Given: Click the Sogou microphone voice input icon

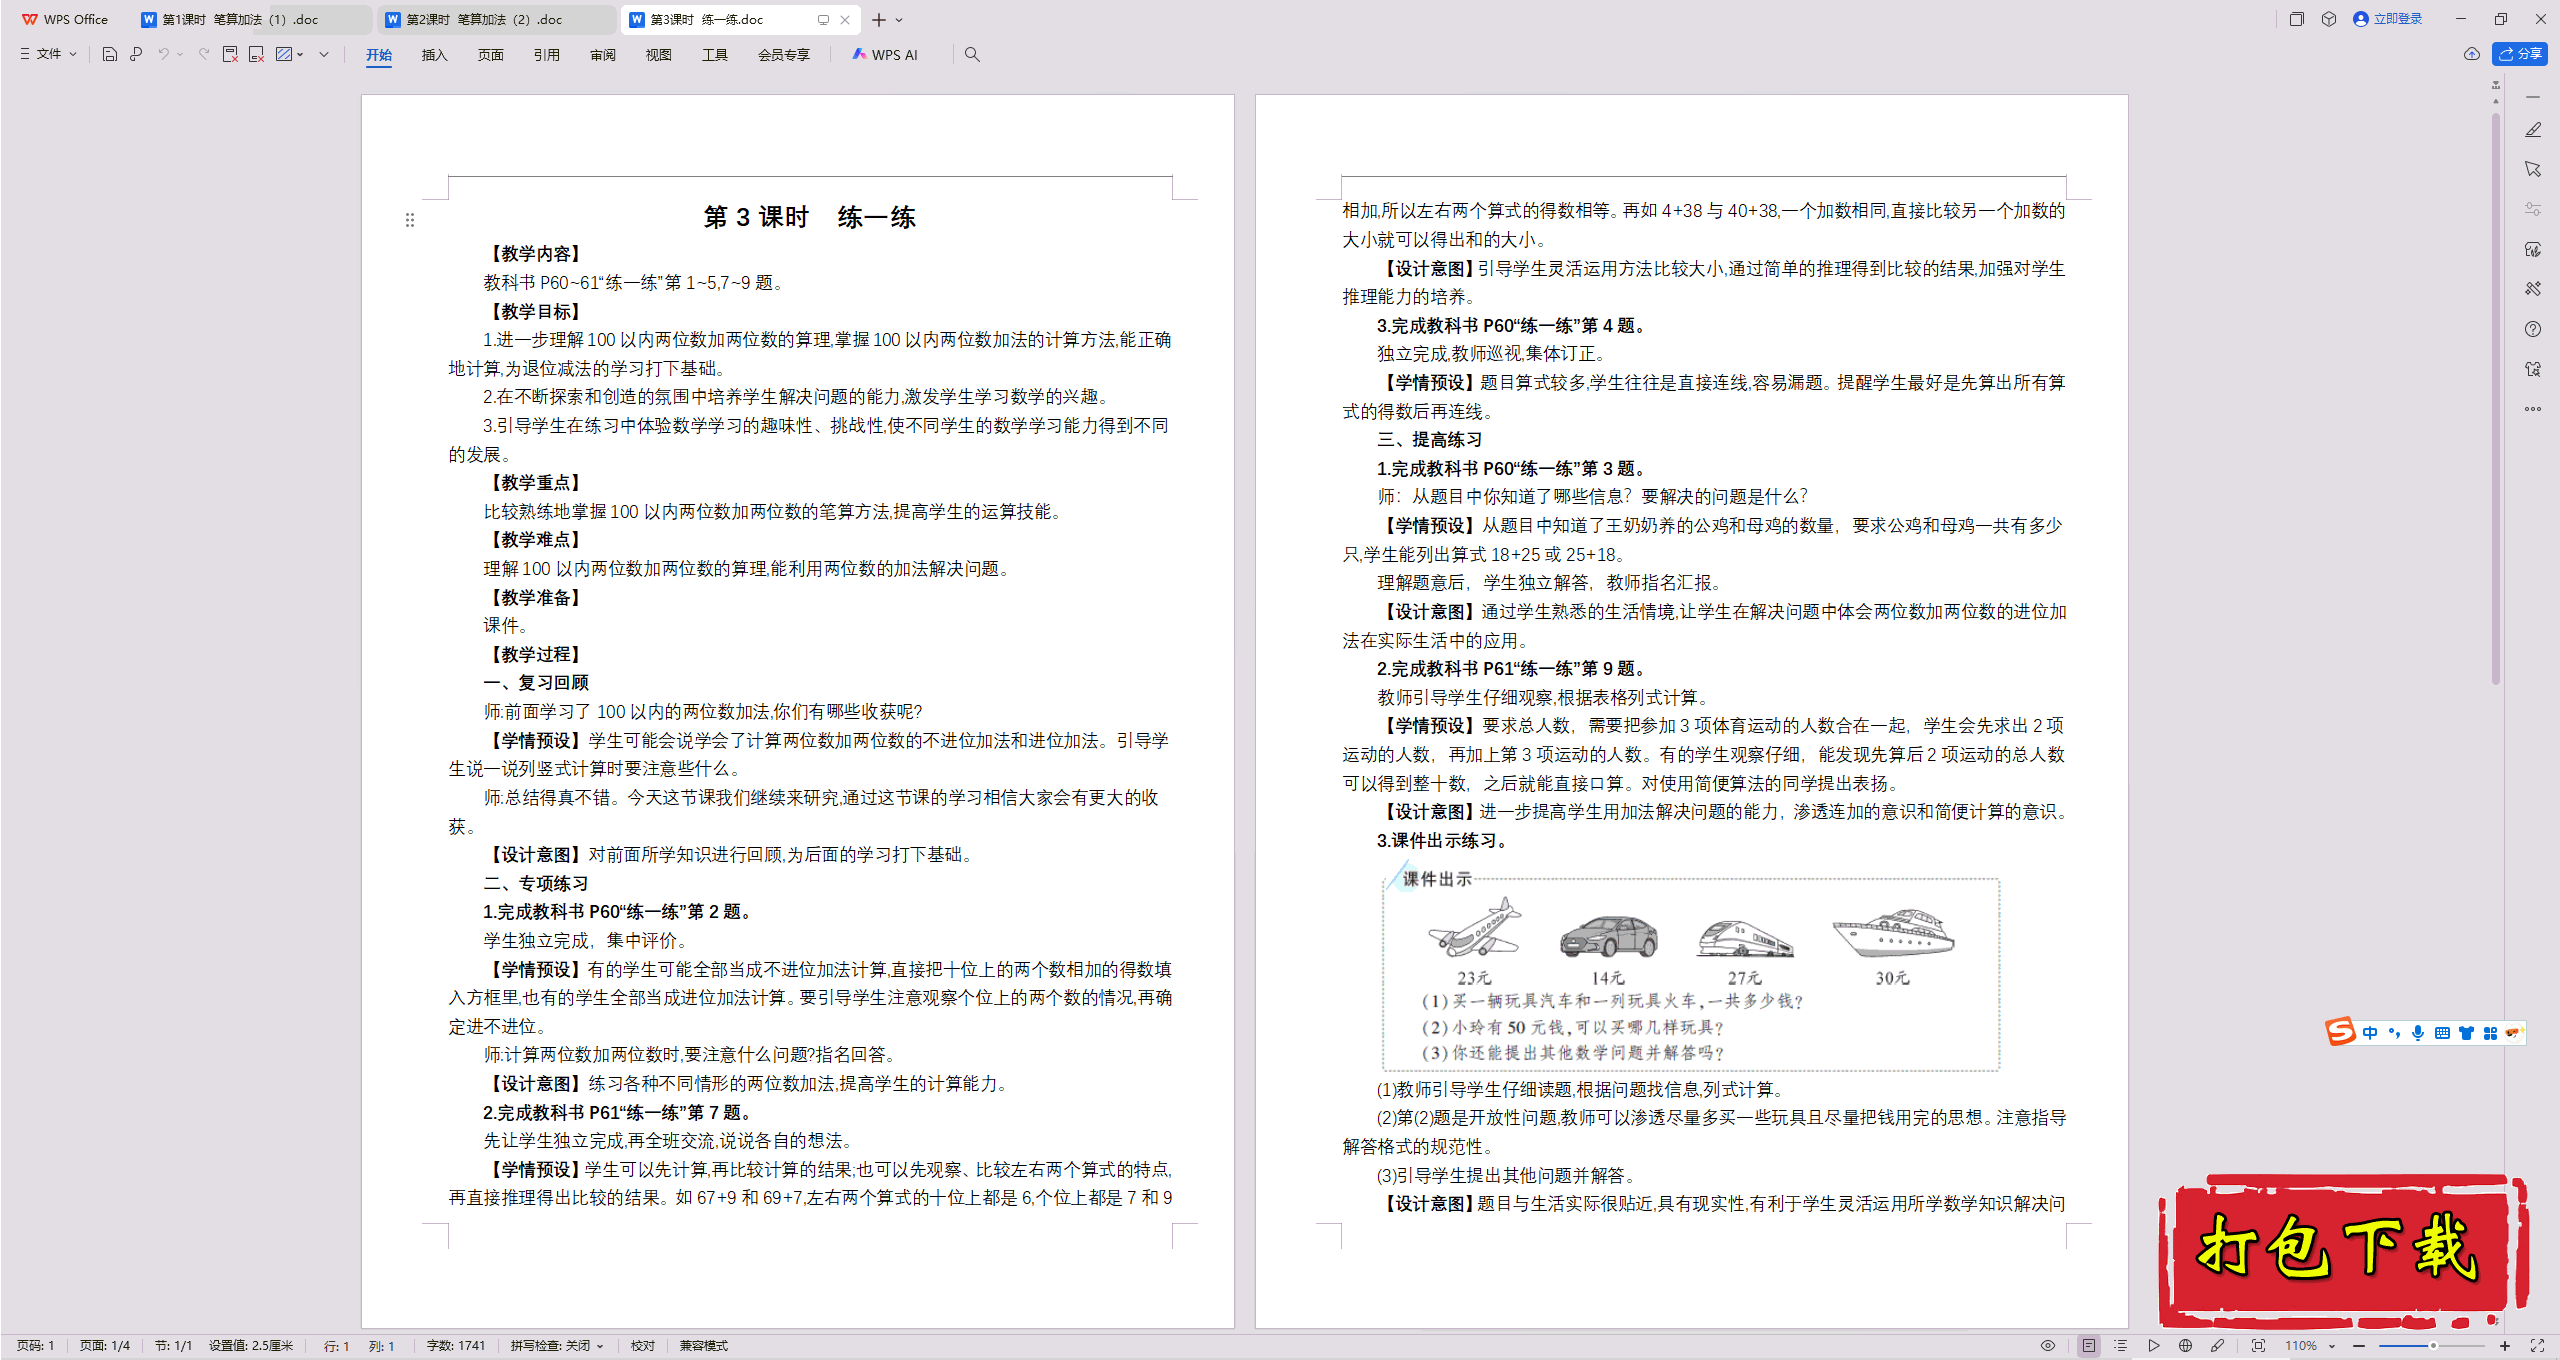Looking at the screenshot, I should 2418,1033.
